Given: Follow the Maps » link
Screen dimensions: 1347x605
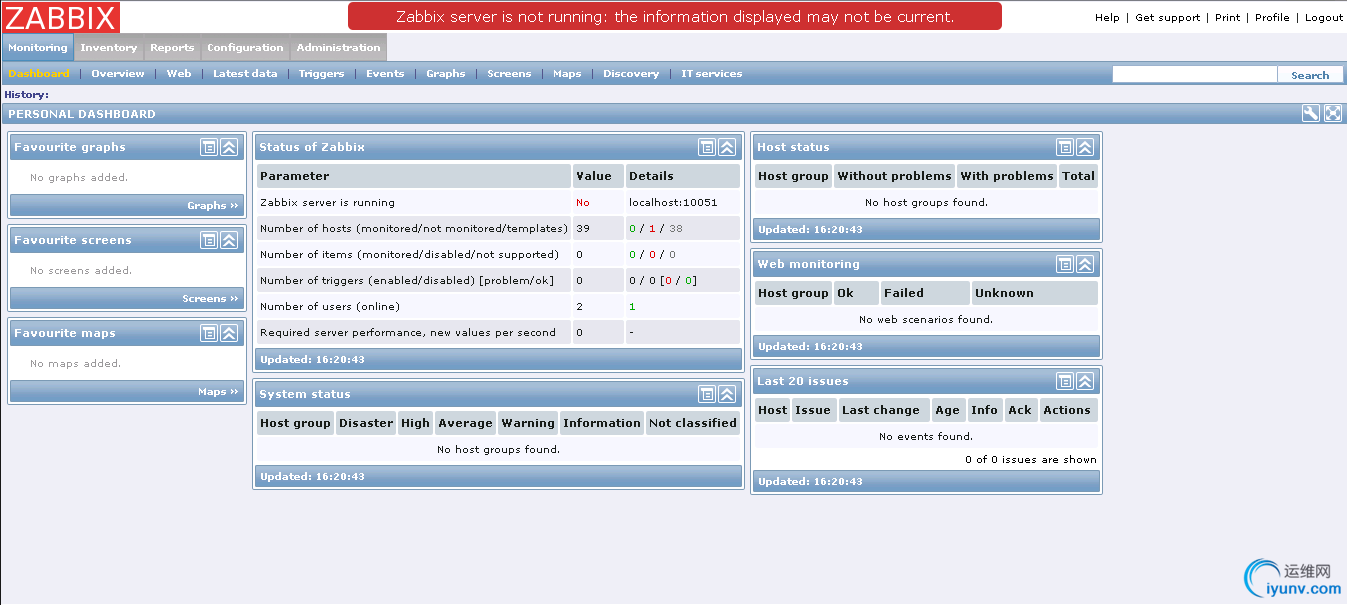Looking at the screenshot, I should [x=219, y=392].
